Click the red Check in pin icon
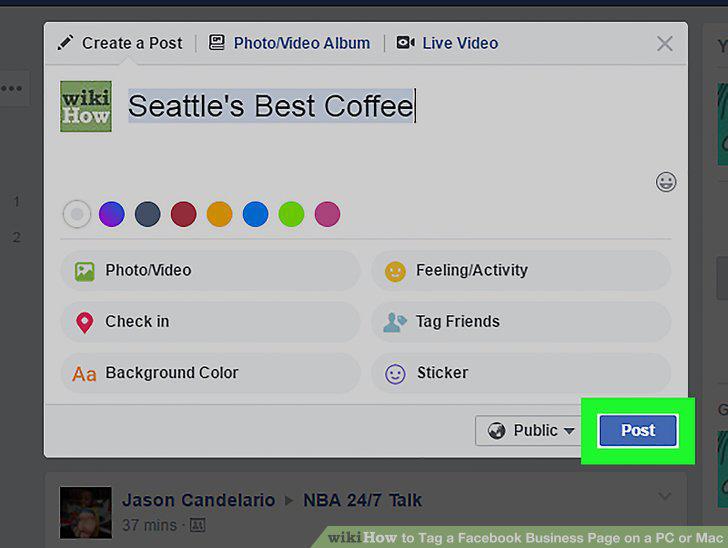Screen dimensions: 728x548 coord(84,323)
